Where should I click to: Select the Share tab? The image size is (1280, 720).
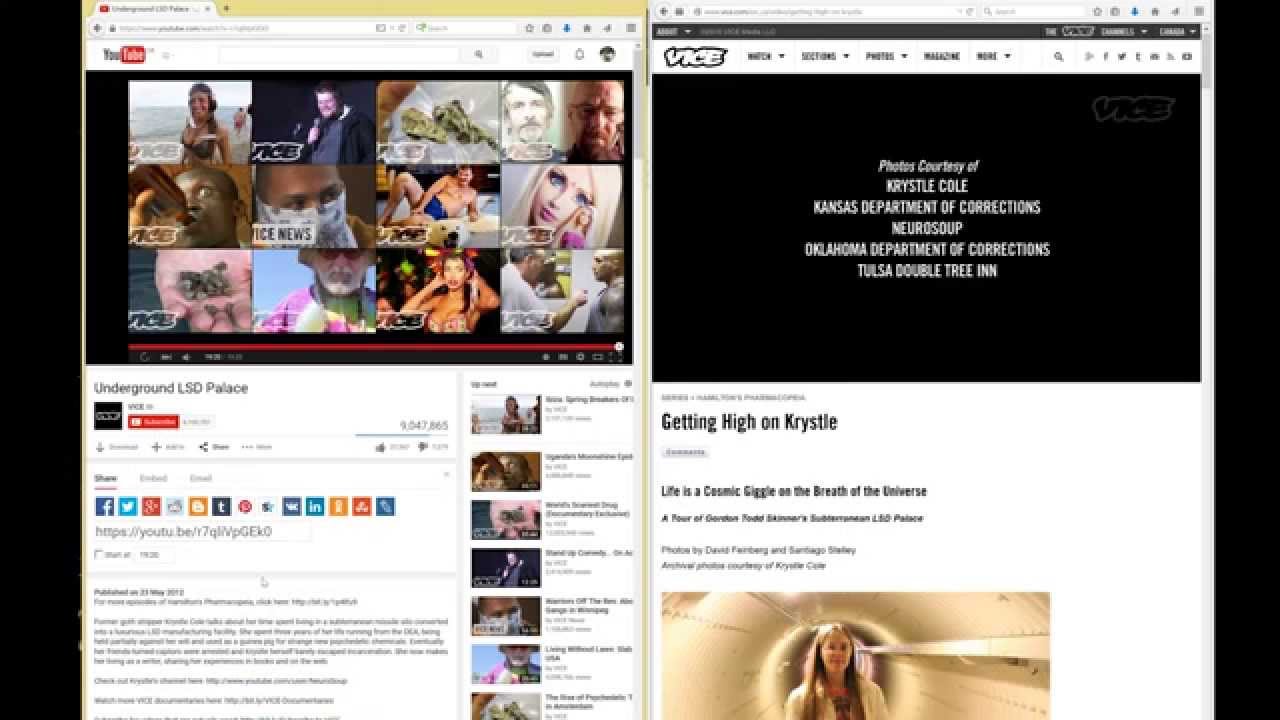(x=105, y=479)
